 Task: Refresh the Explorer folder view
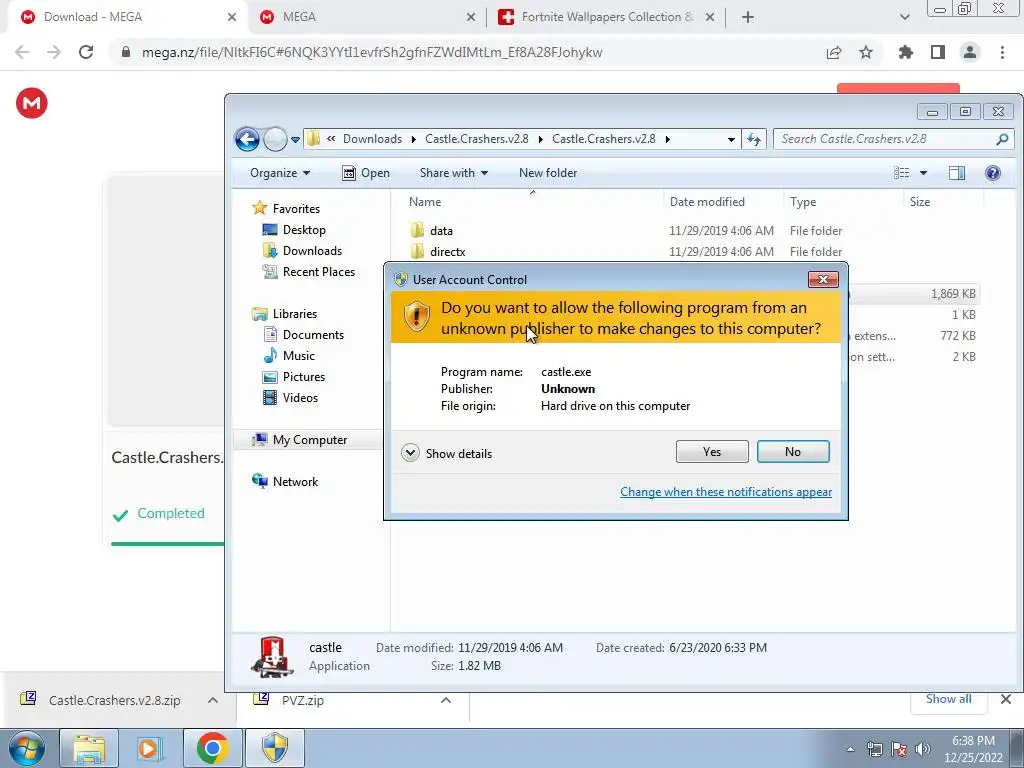click(x=754, y=139)
